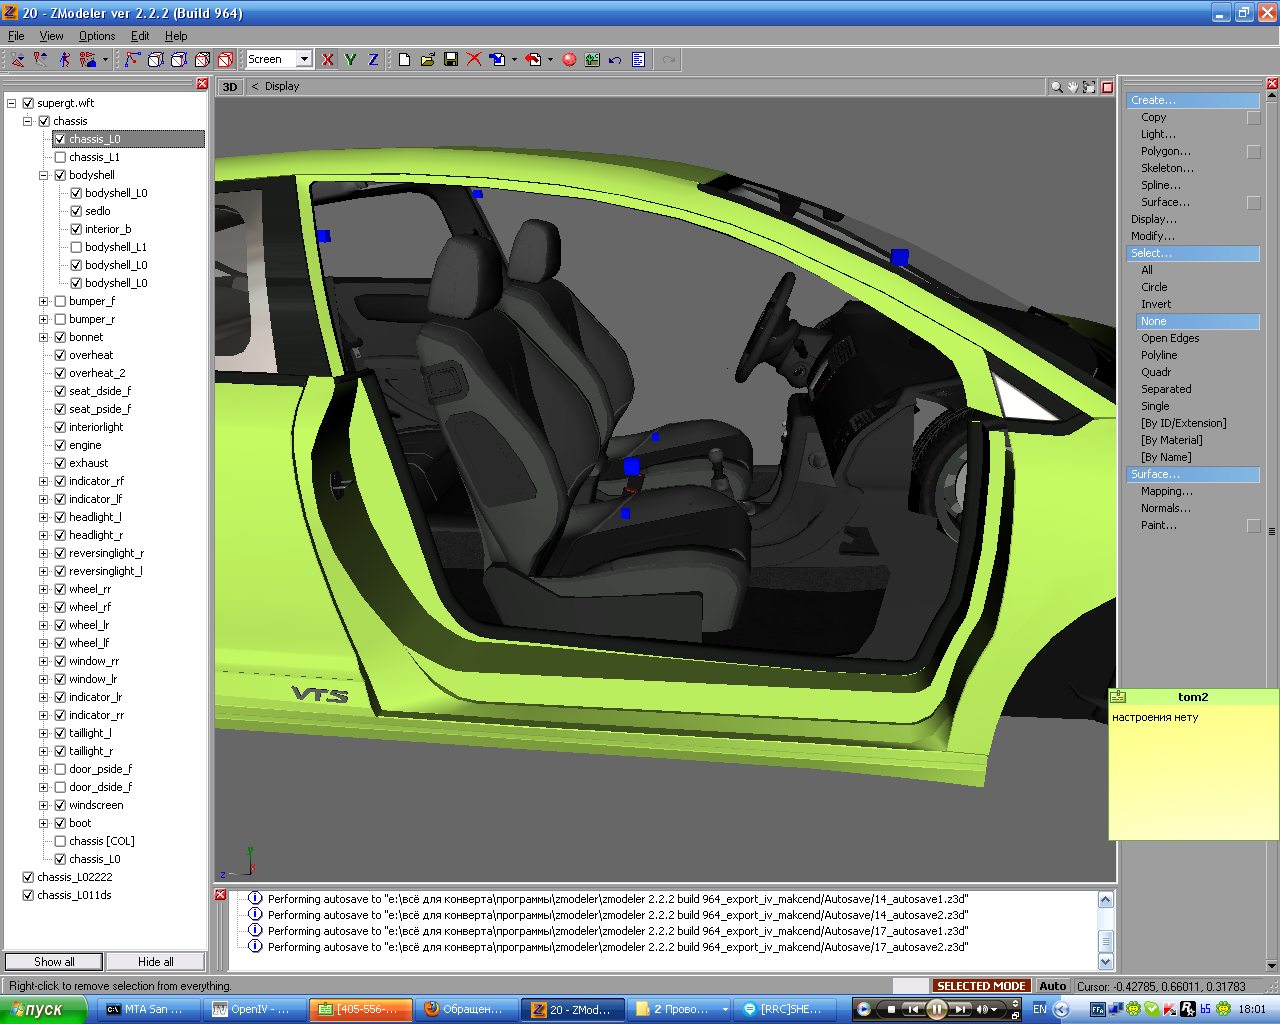Screen dimensions: 1280x1024
Task: Open the View menu
Action: (51, 36)
